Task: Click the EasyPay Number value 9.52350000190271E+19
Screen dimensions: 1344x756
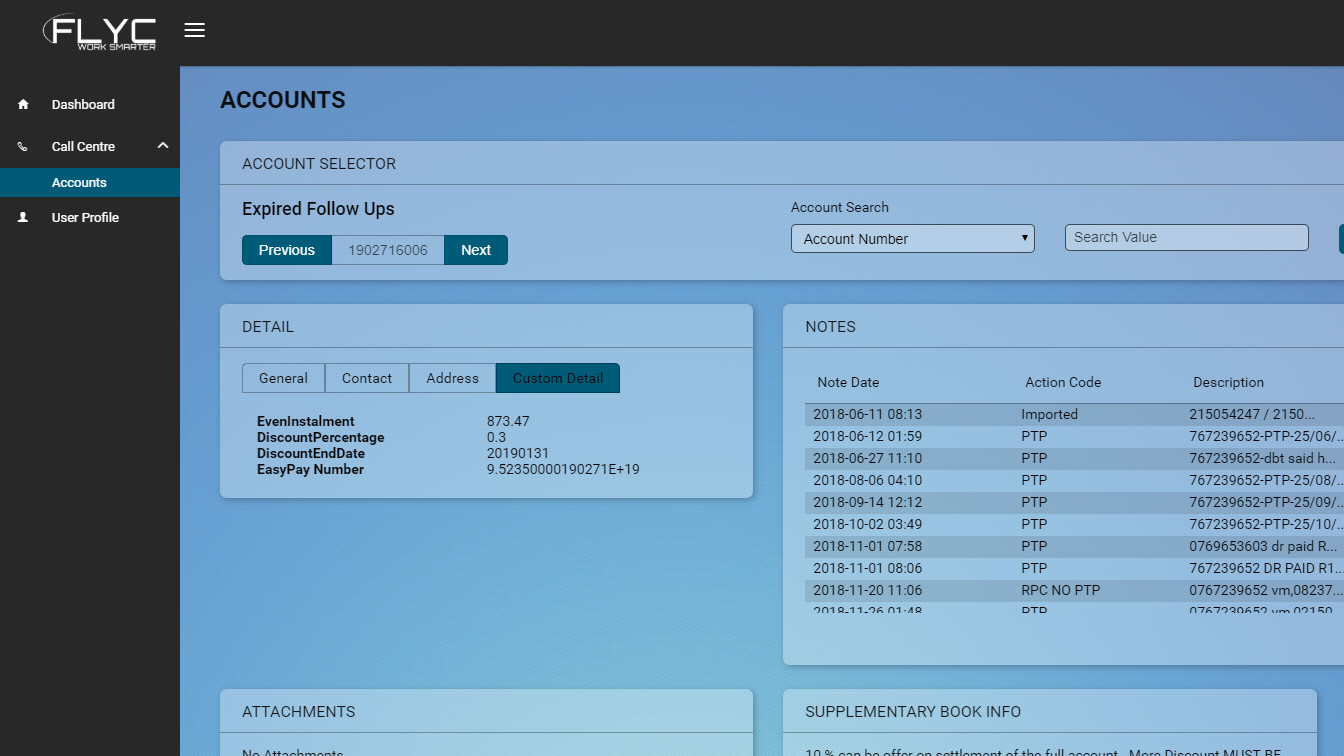Action: tap(563, 469)
